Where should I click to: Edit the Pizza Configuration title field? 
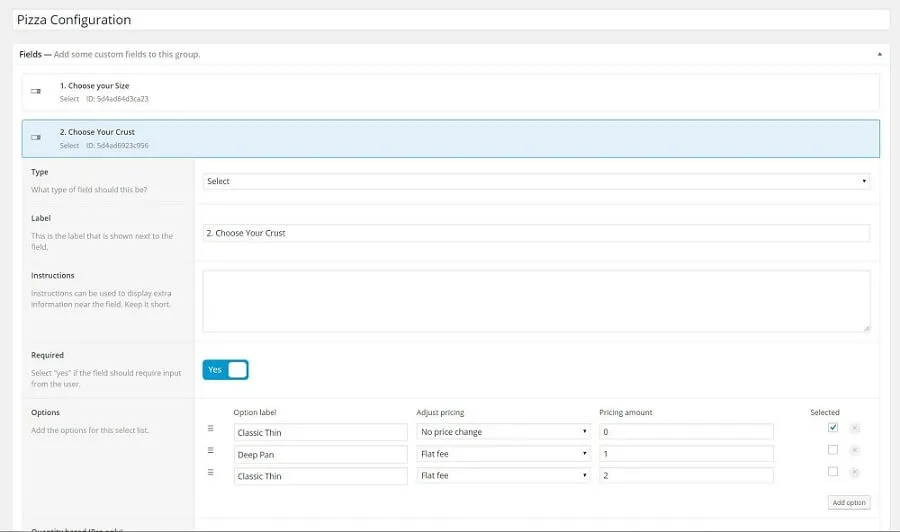click(451, 20)
